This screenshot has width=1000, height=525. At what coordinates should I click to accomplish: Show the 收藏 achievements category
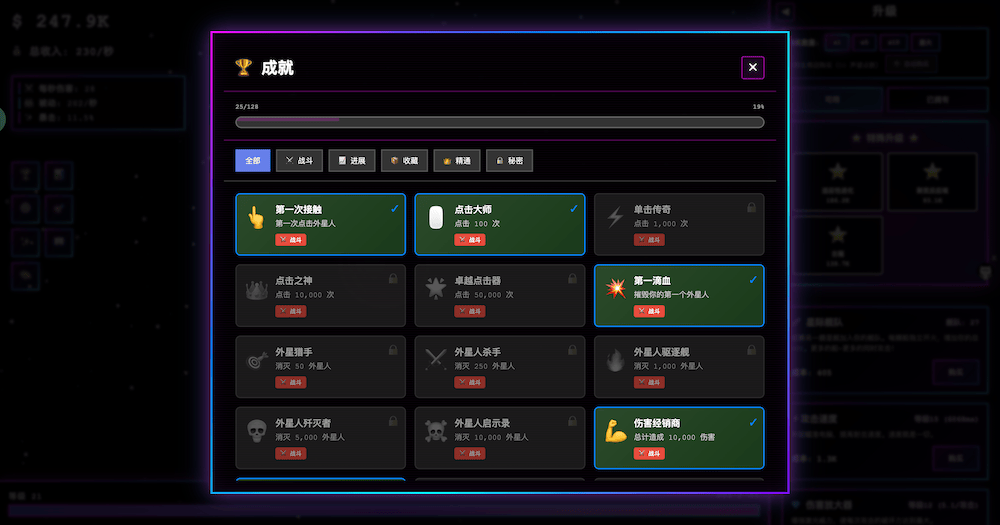coord(405,160)
